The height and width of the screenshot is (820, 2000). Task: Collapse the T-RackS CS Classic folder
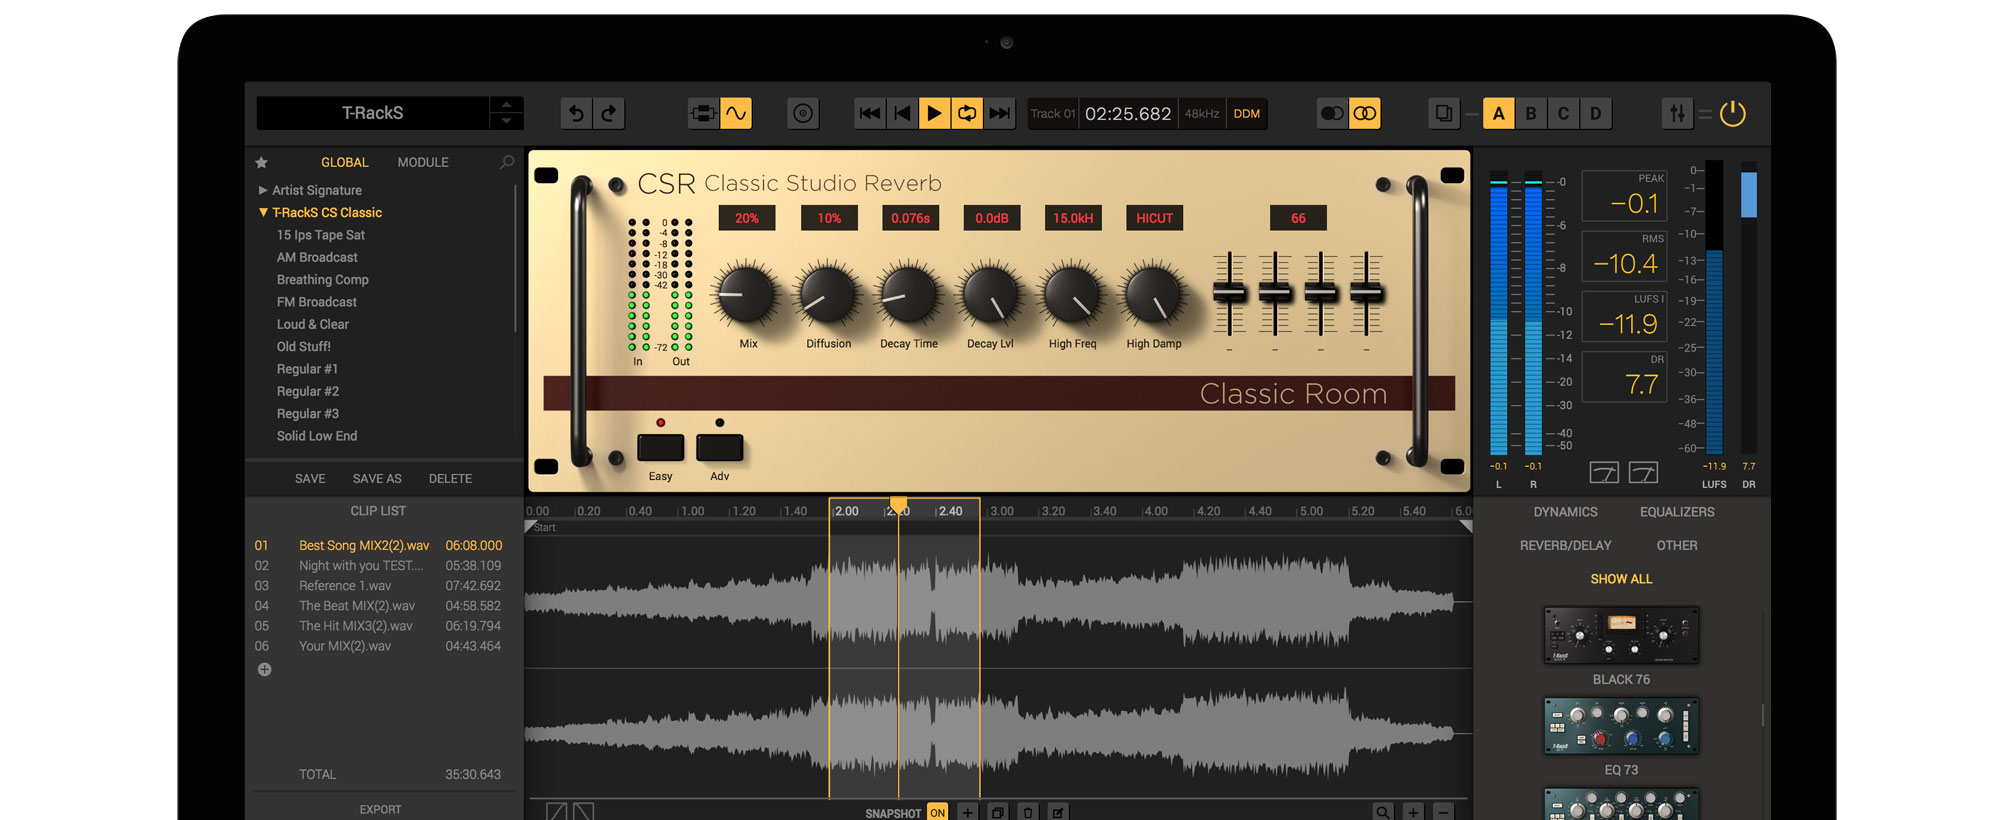263,212
